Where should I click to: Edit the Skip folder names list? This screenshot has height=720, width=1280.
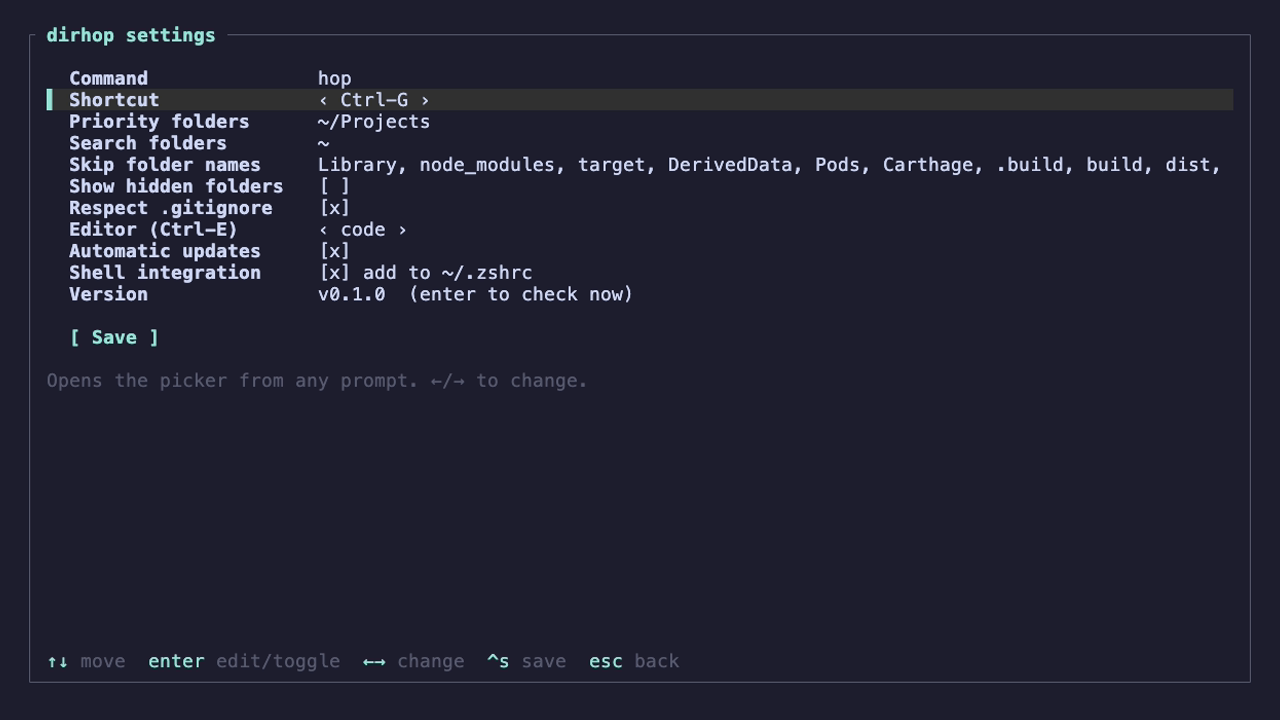pos(770,165)
